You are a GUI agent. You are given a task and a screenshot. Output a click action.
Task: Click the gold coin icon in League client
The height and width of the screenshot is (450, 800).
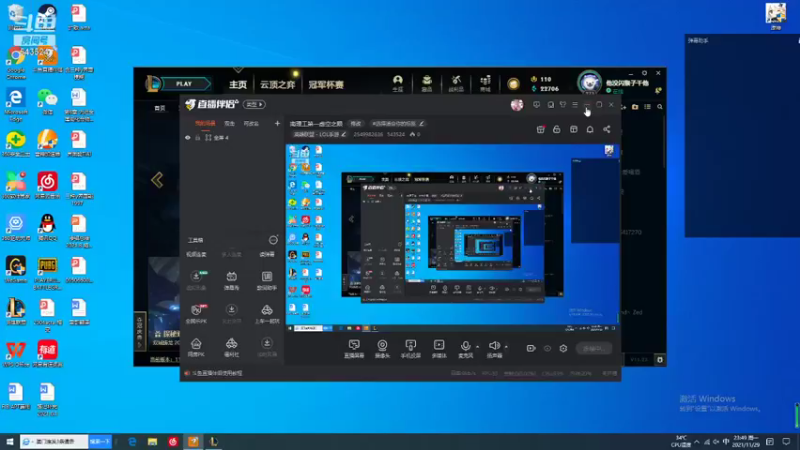click(513, 84)
